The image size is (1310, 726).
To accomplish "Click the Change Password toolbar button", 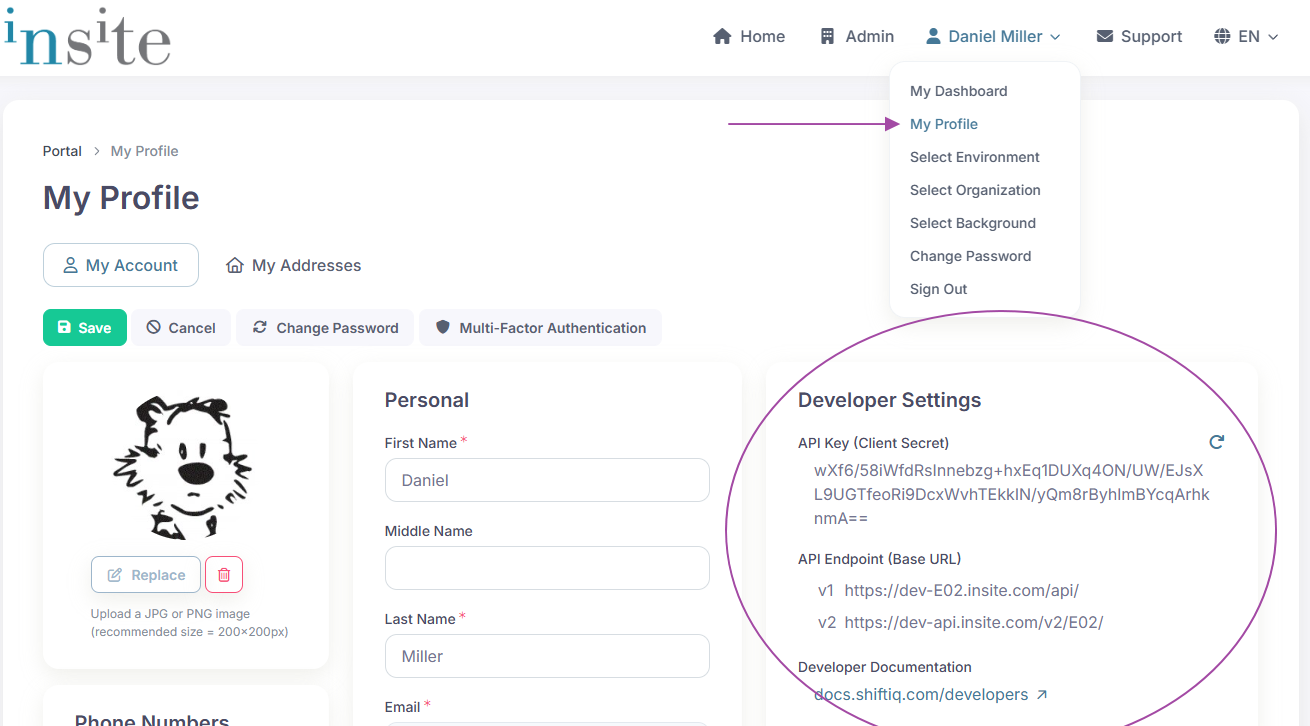I will 325,327.
